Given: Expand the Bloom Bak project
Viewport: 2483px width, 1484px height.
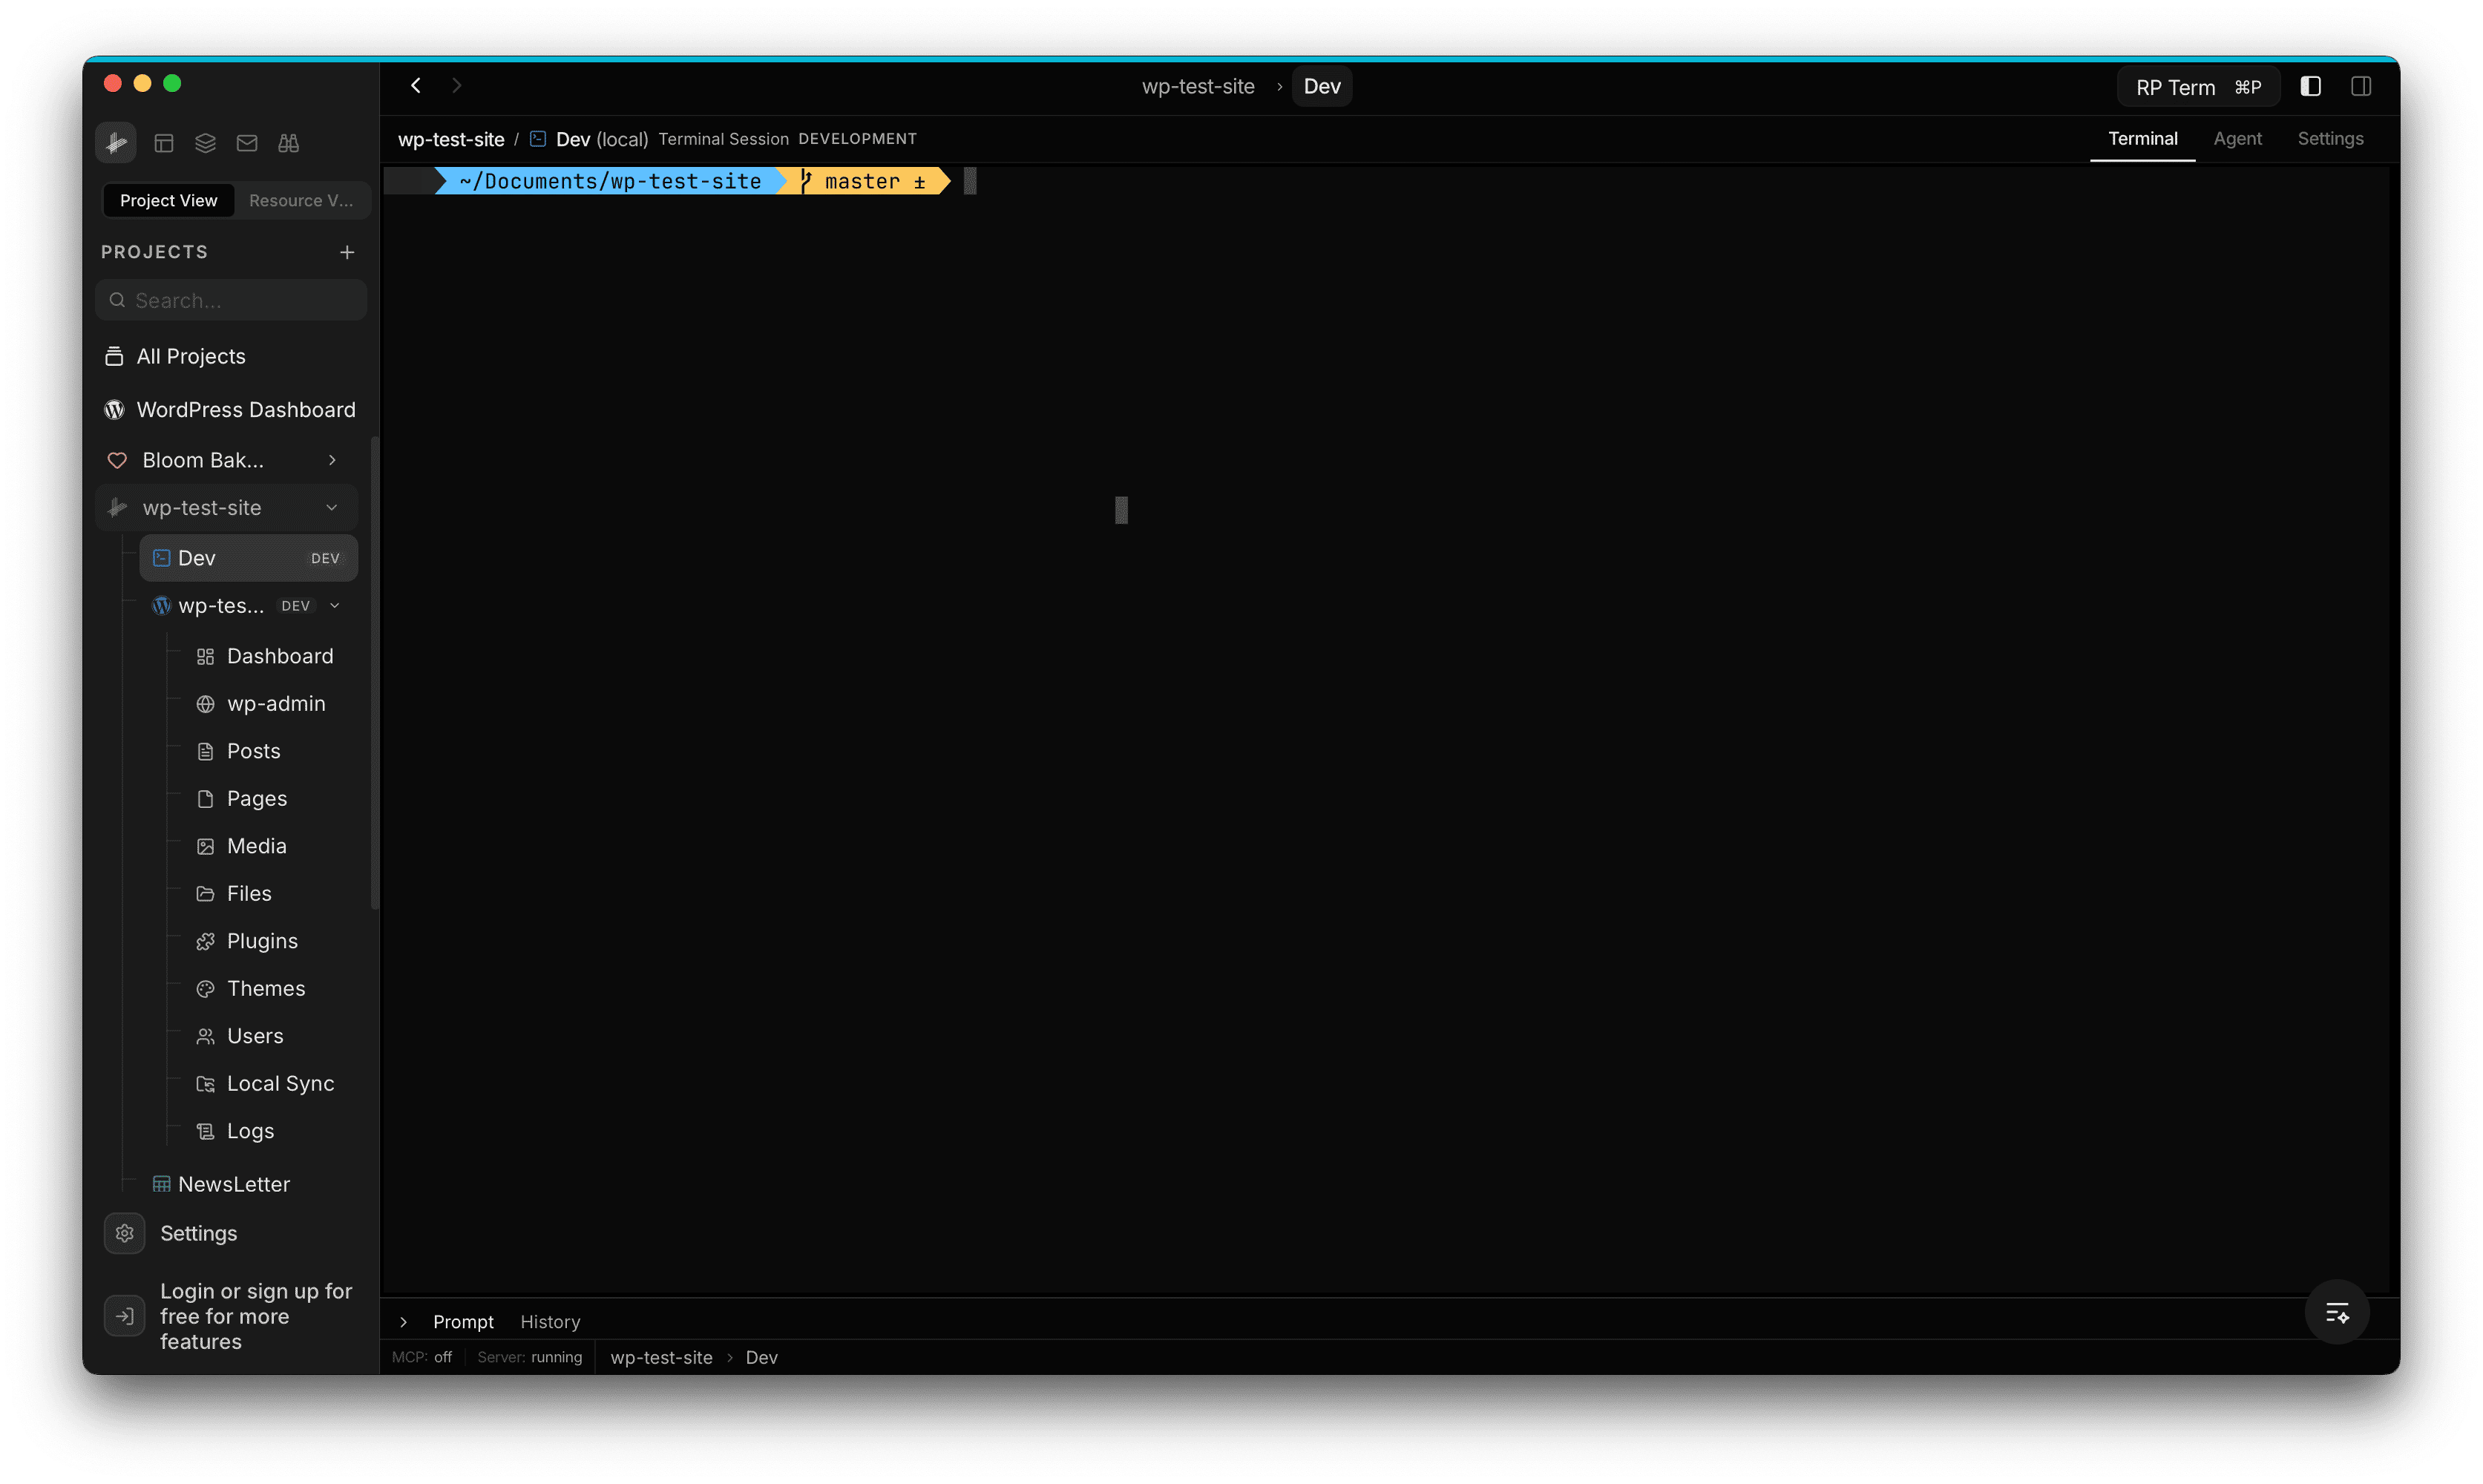Looking at the screenshot, I should click(x=331, y=460).
